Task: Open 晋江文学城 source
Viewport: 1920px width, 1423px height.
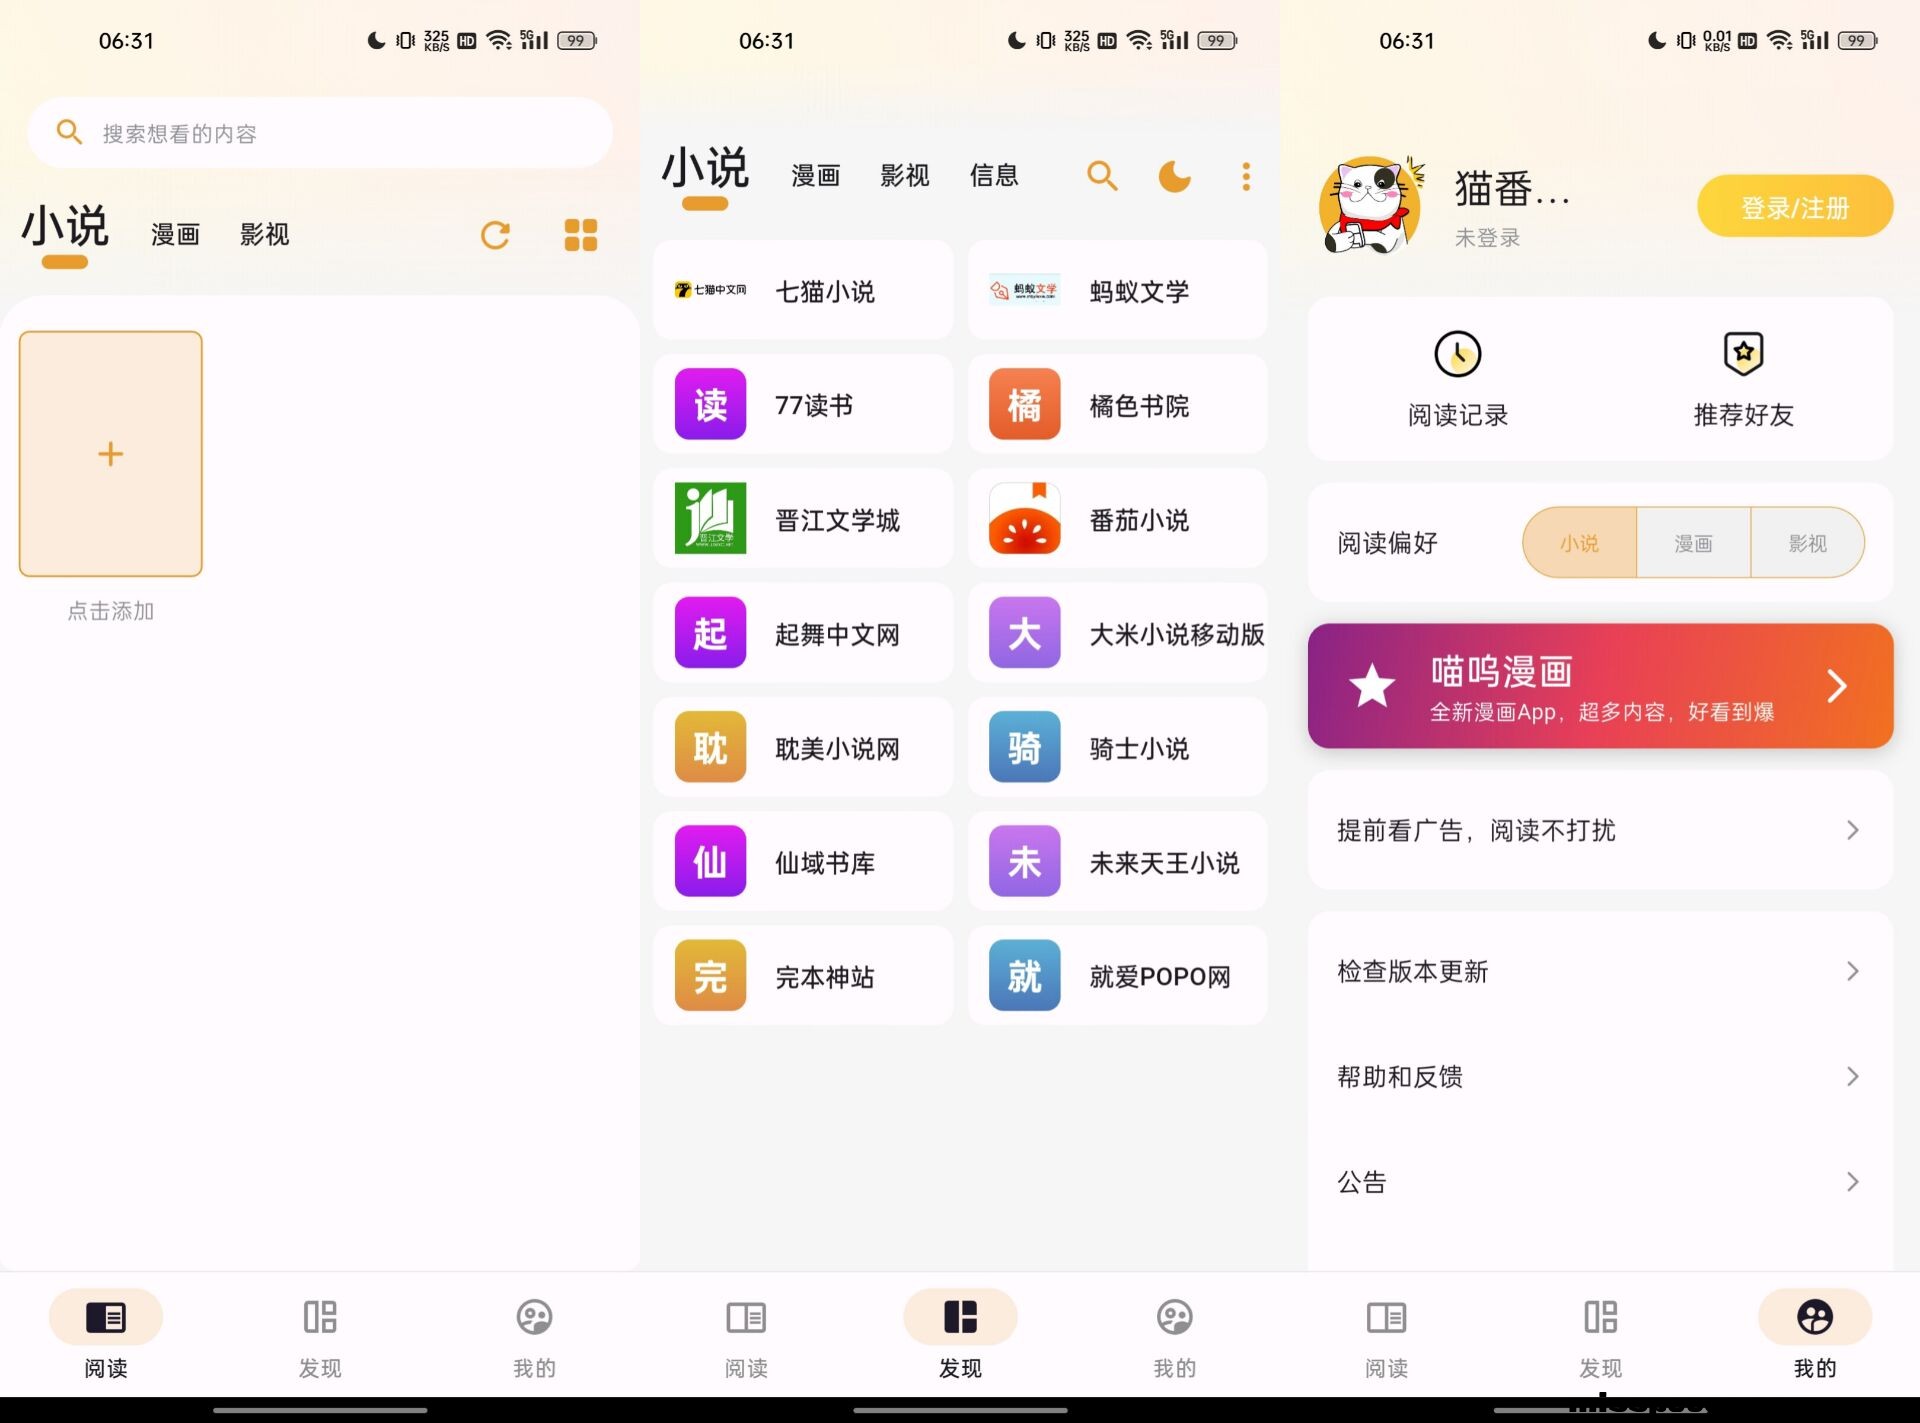Action: (803, 519)
